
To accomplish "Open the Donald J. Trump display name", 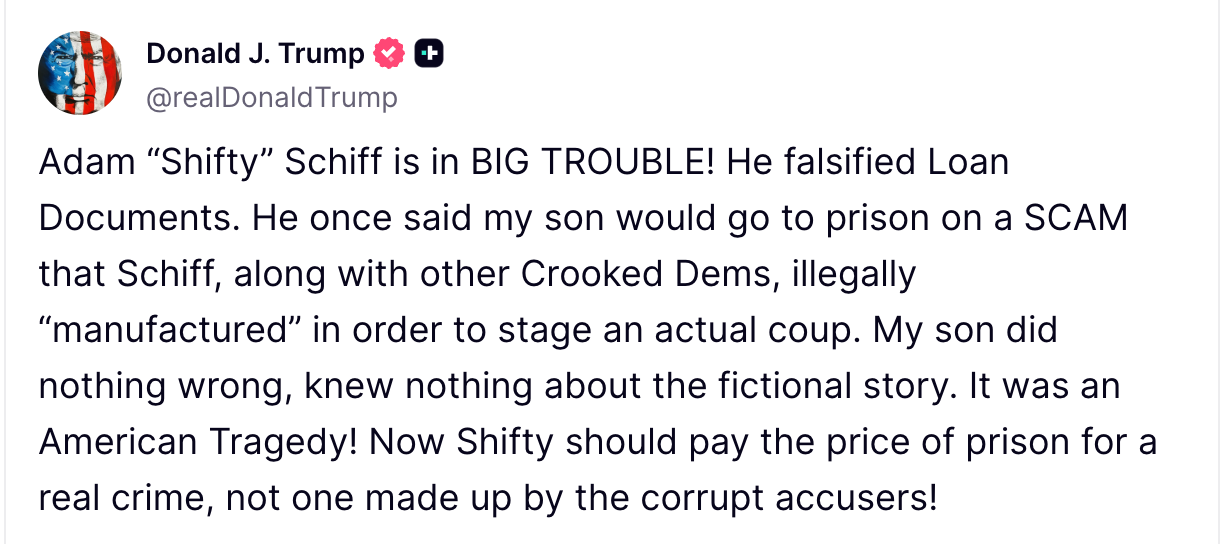I will (x=255, y=53).
